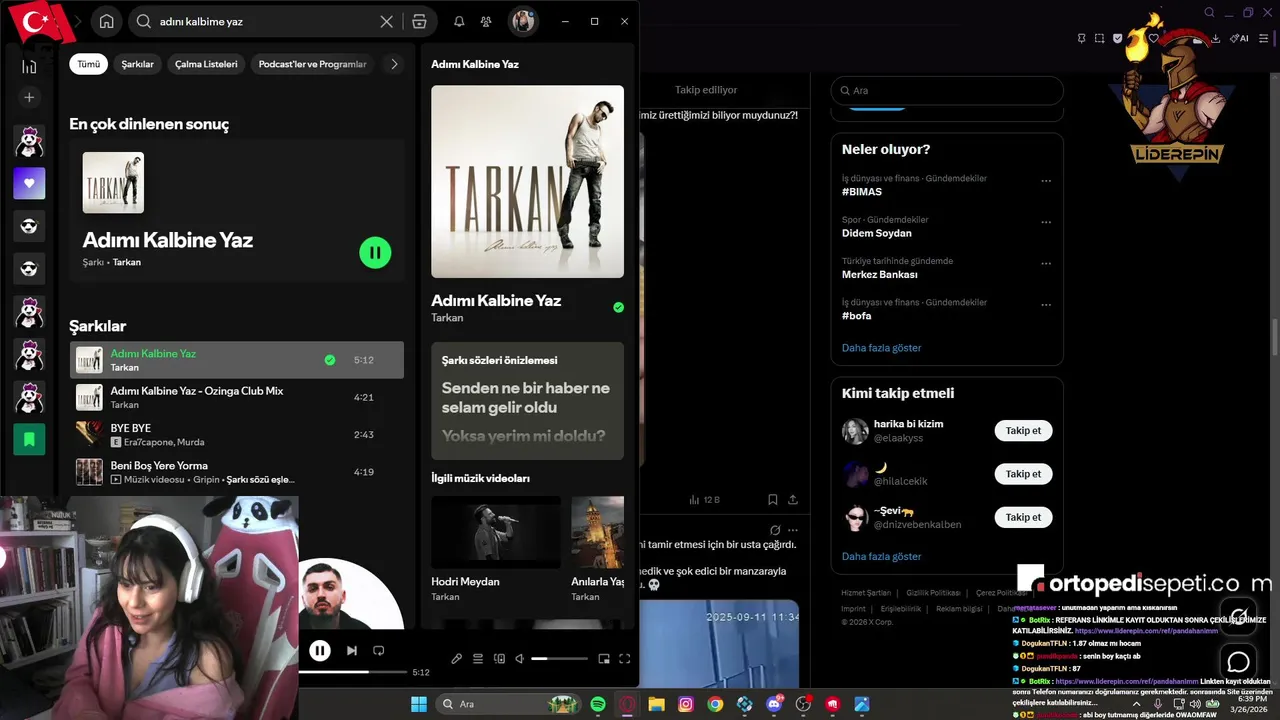Screen dimensions: 1280x720
Task: Clear the Spotify search field
Action: [x=386, y=21]
